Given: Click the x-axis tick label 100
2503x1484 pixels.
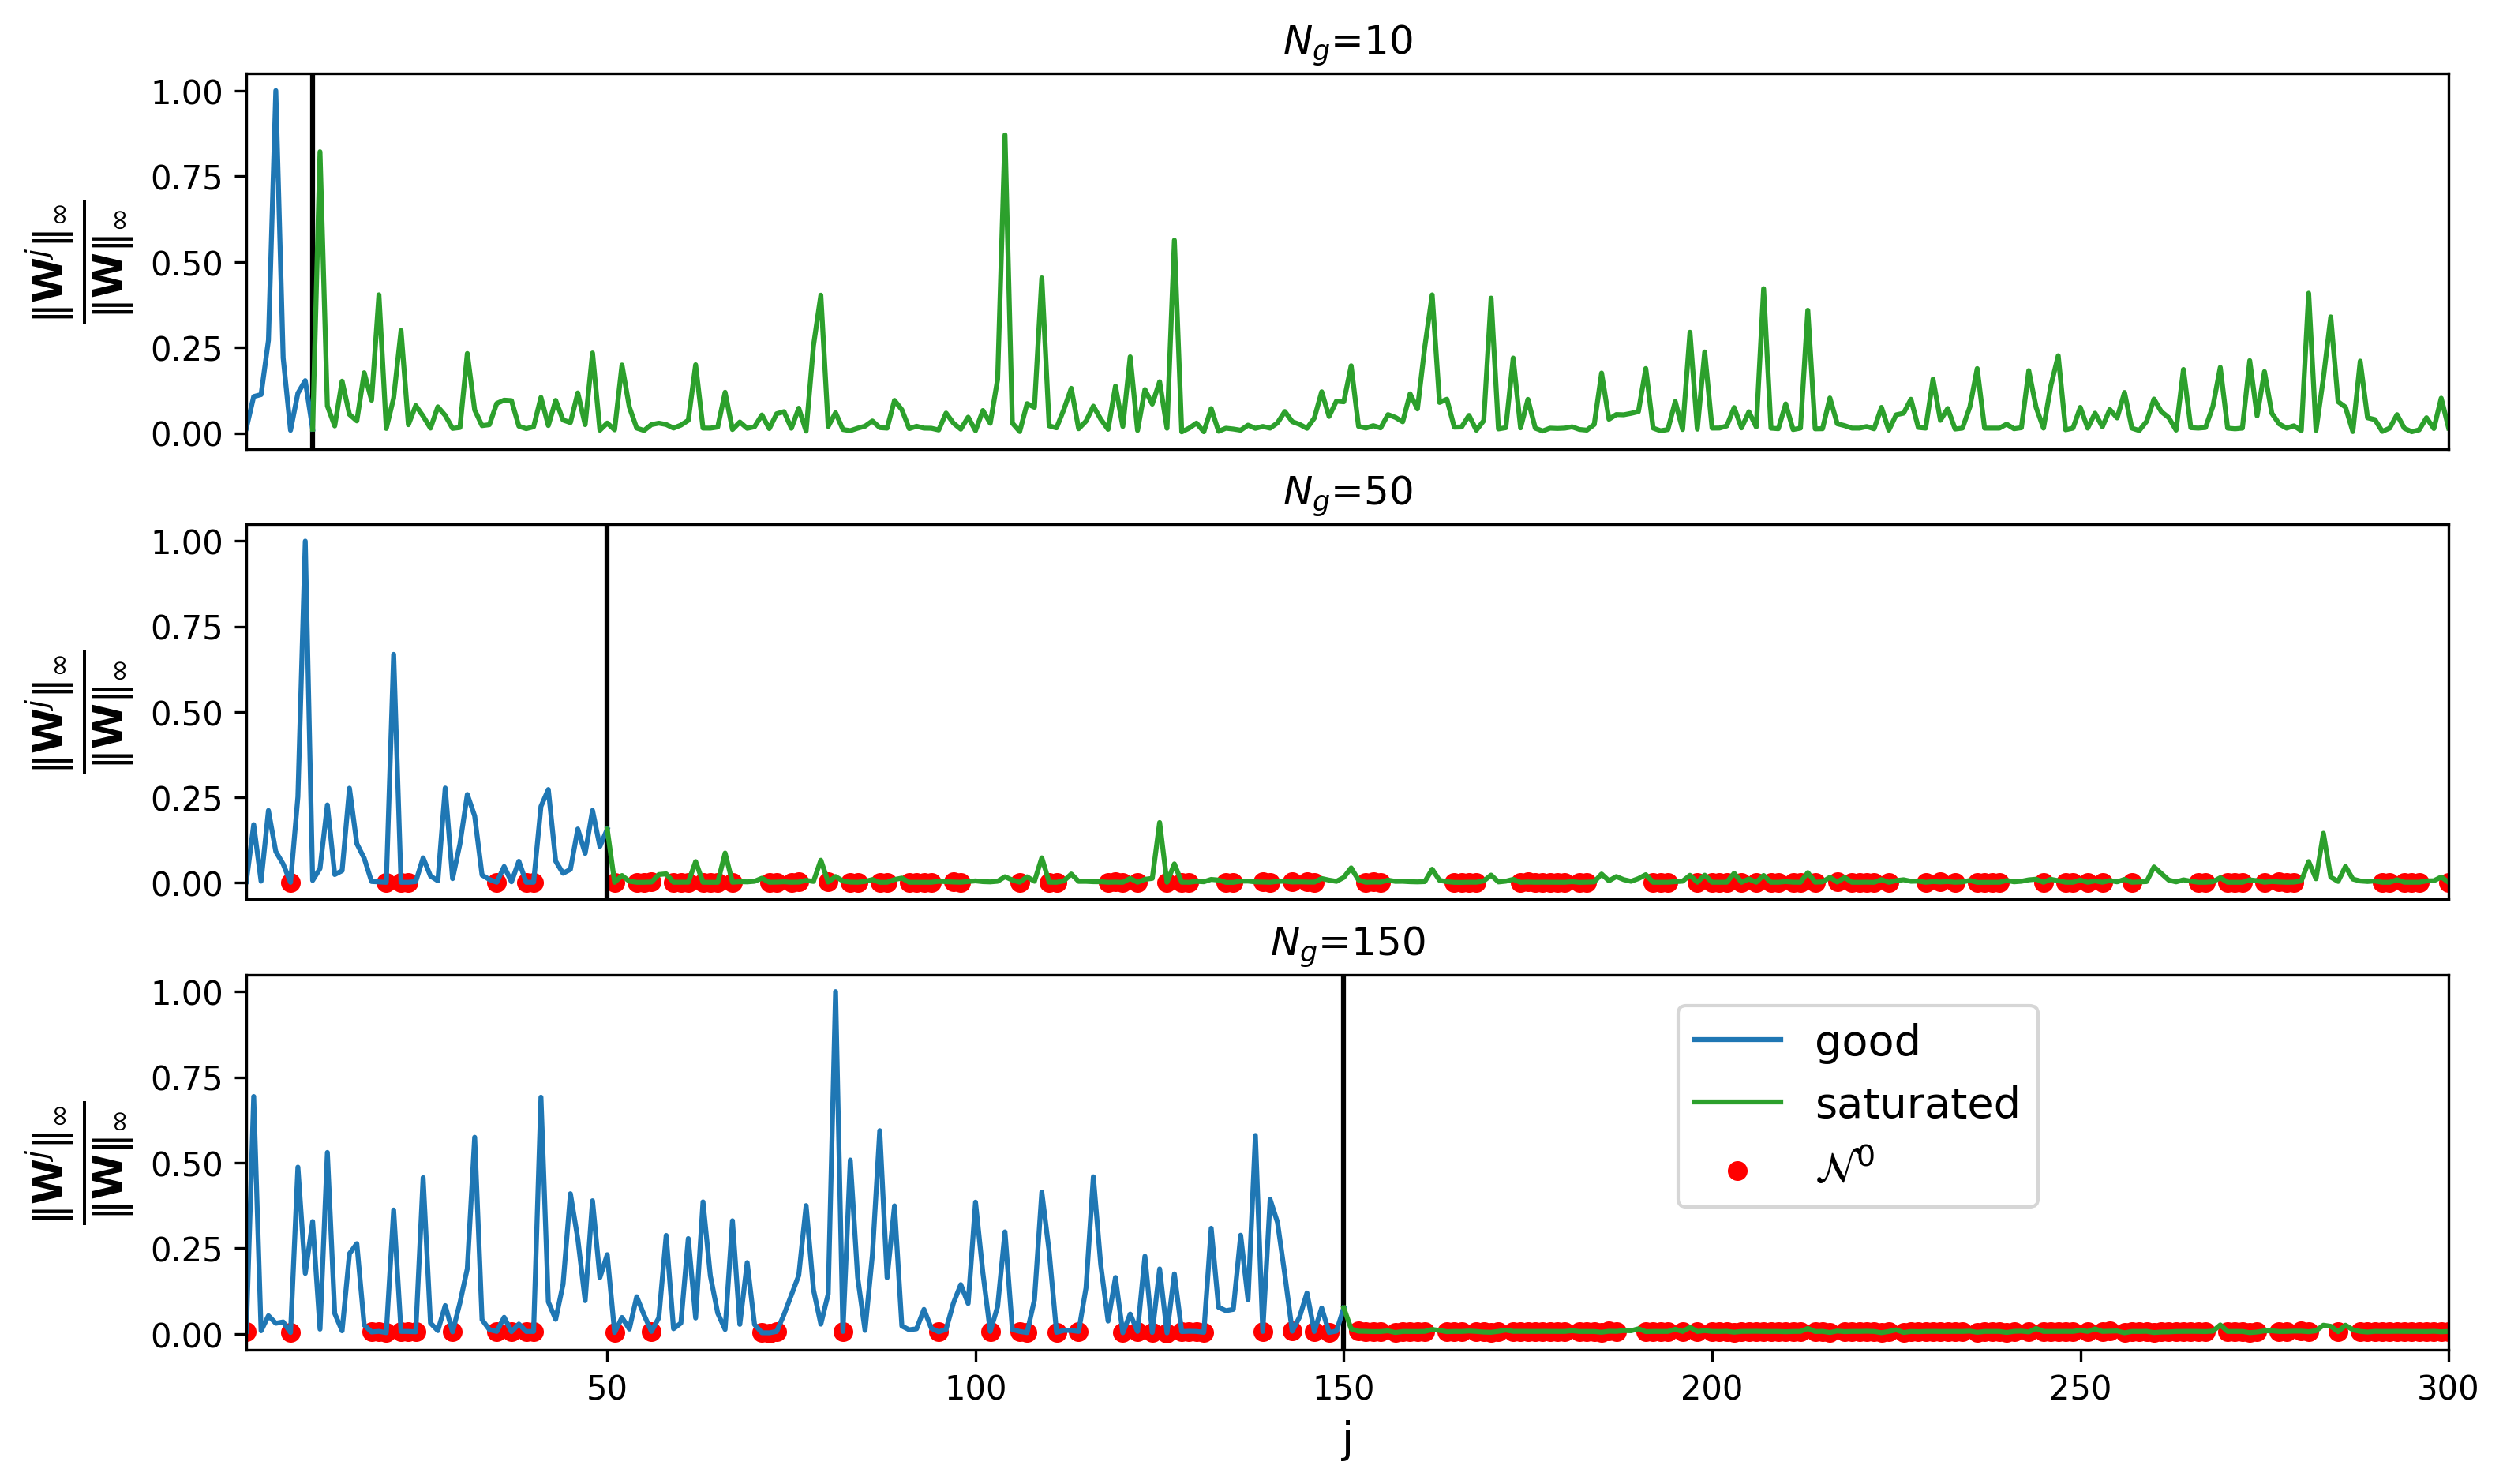Looking at the screenshot, I should (975, 1389).
